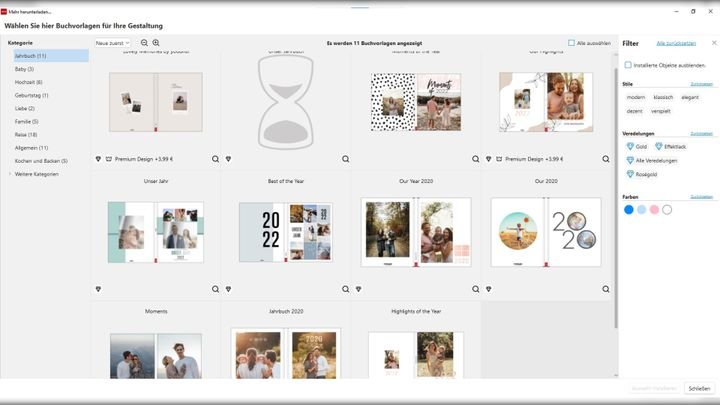This screenshot has height=405, width=720.
Task: Enable Installierte Objekte ausblenden checkbox
Action: click(x=628, y=65)
